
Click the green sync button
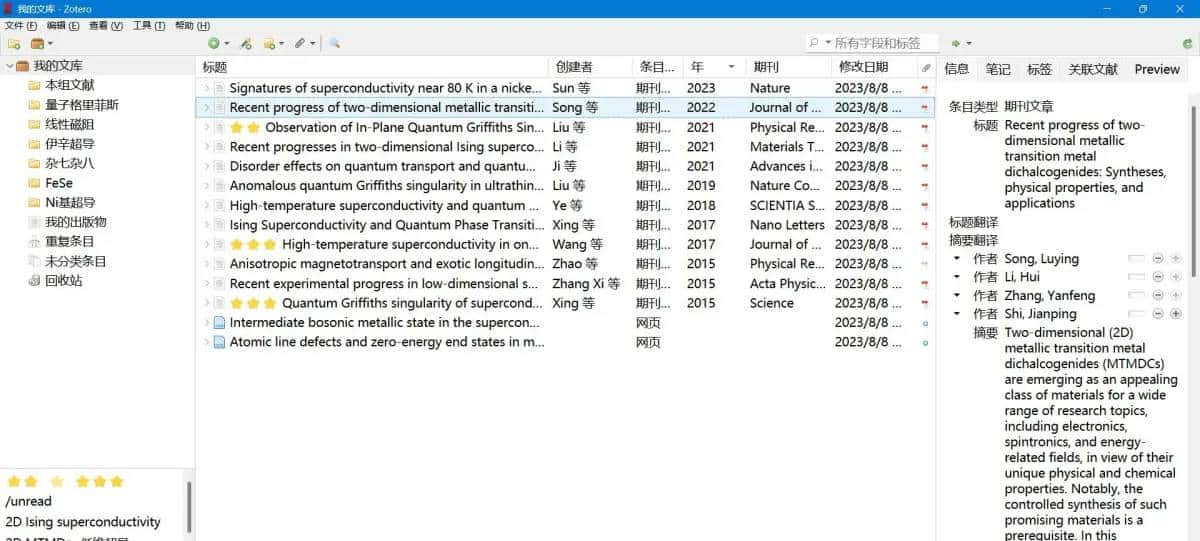click(1187, 43)
